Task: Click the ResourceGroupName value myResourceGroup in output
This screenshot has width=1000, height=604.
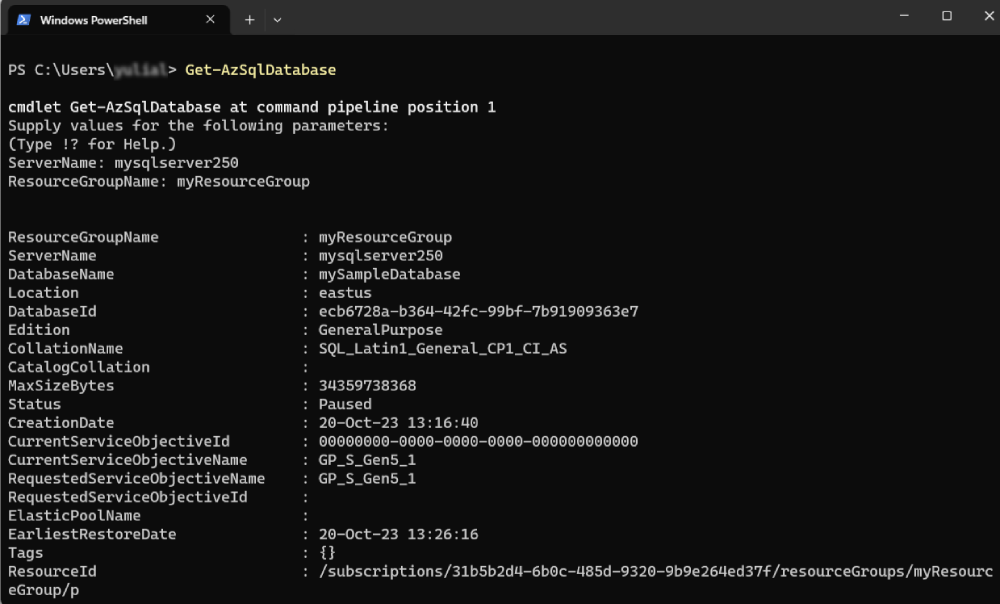Action: click(x=385, y=237)
